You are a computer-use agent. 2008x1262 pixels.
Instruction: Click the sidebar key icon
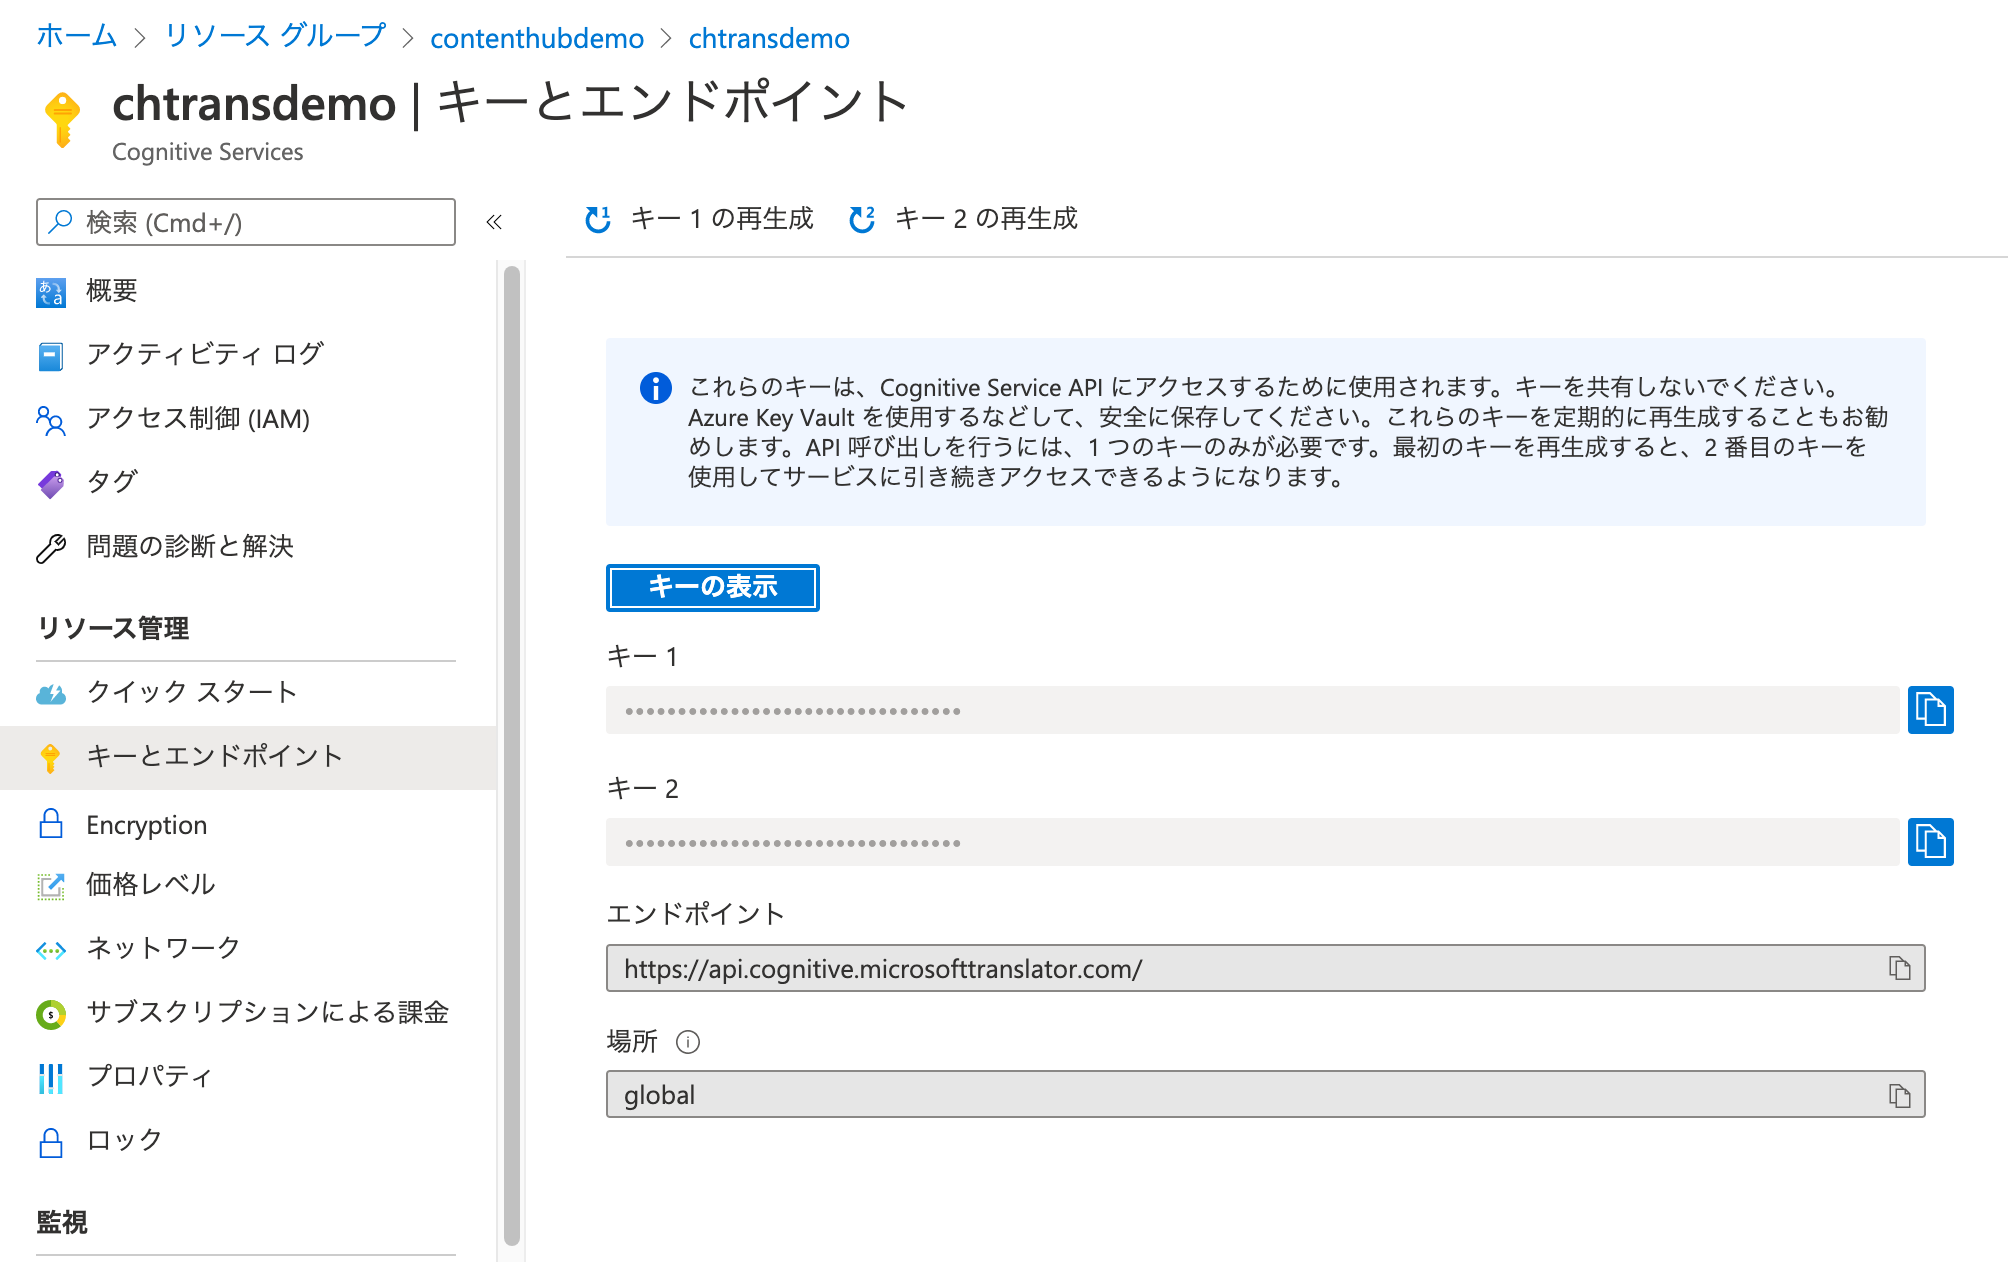(50, 758)
